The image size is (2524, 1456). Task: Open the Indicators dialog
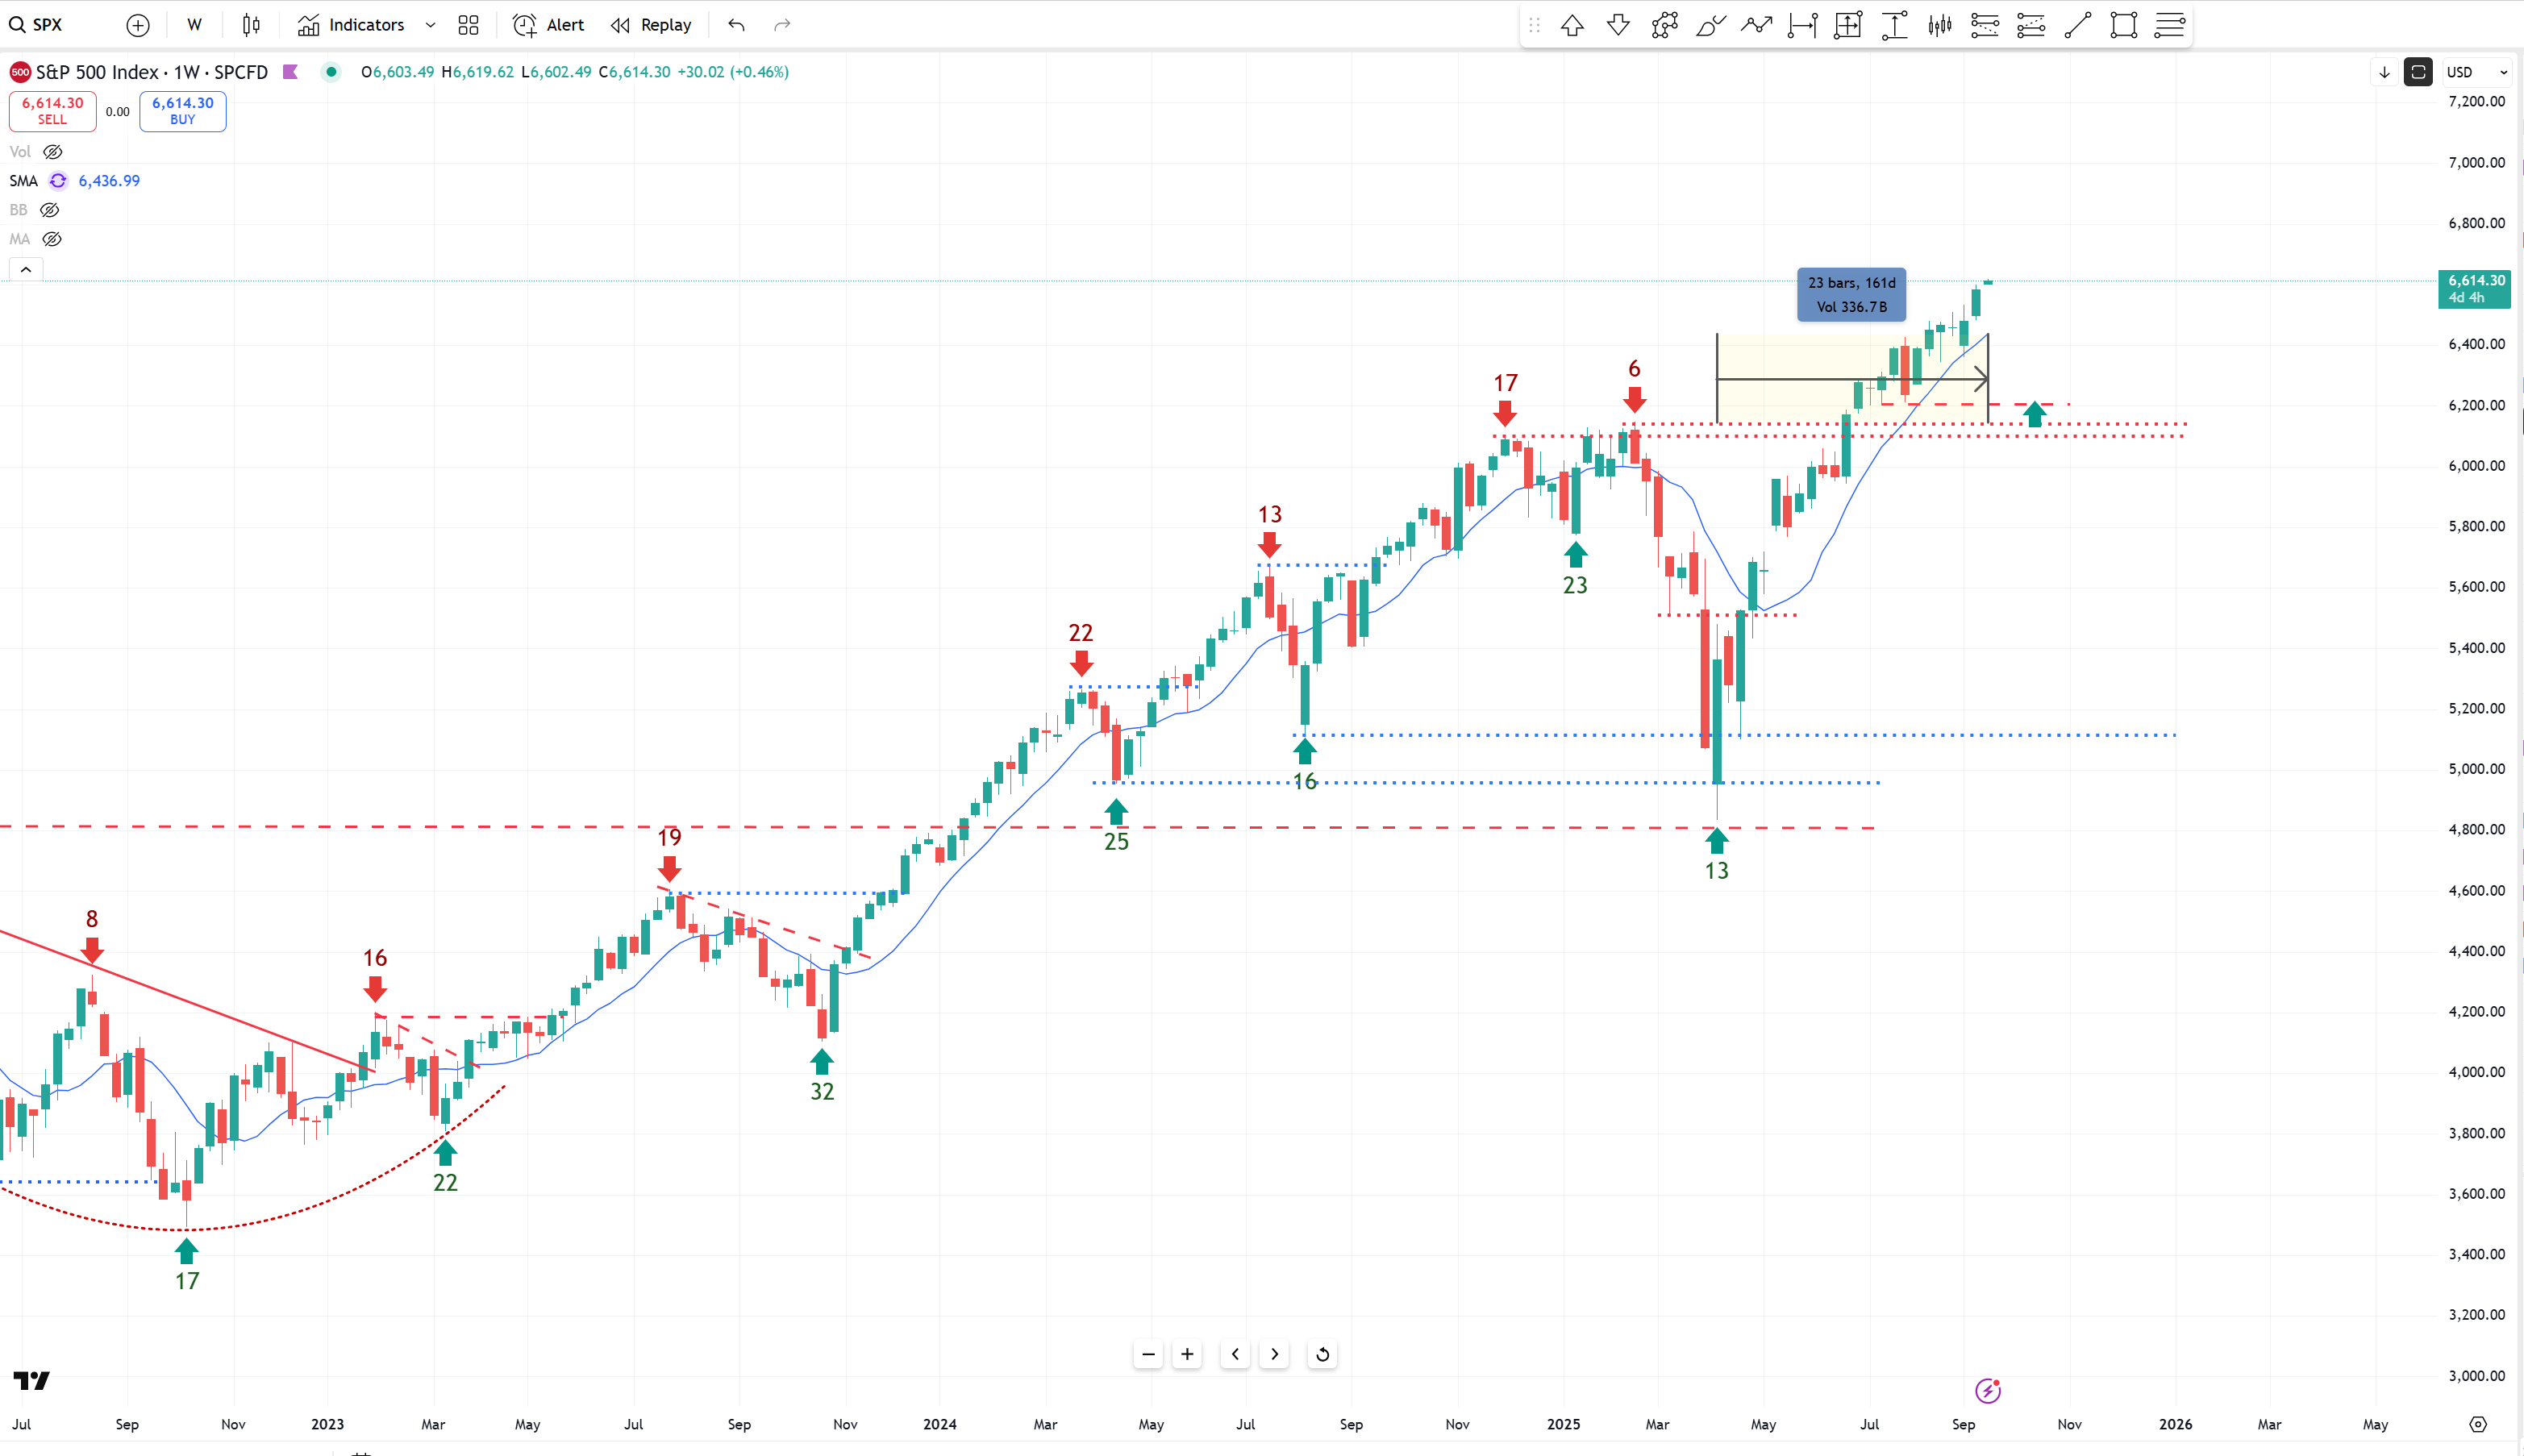[x=351, y=25]
